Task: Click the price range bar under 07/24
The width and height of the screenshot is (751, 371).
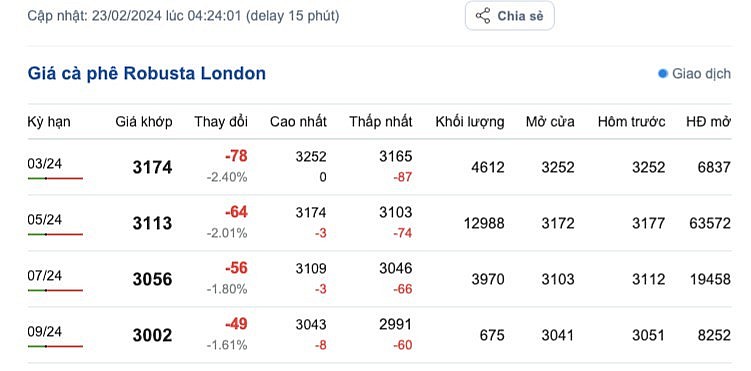Action: click(55, 290)
